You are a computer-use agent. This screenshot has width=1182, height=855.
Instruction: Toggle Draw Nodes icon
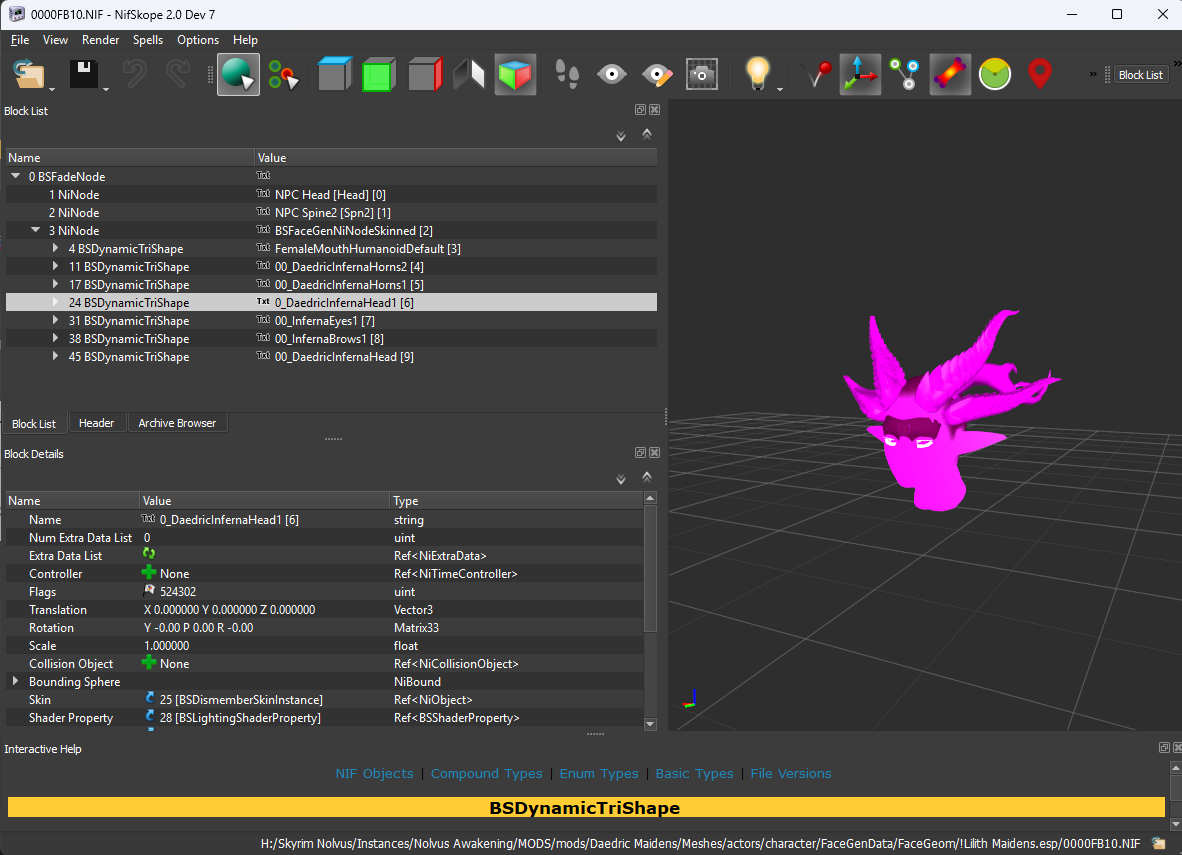point(905,75)
